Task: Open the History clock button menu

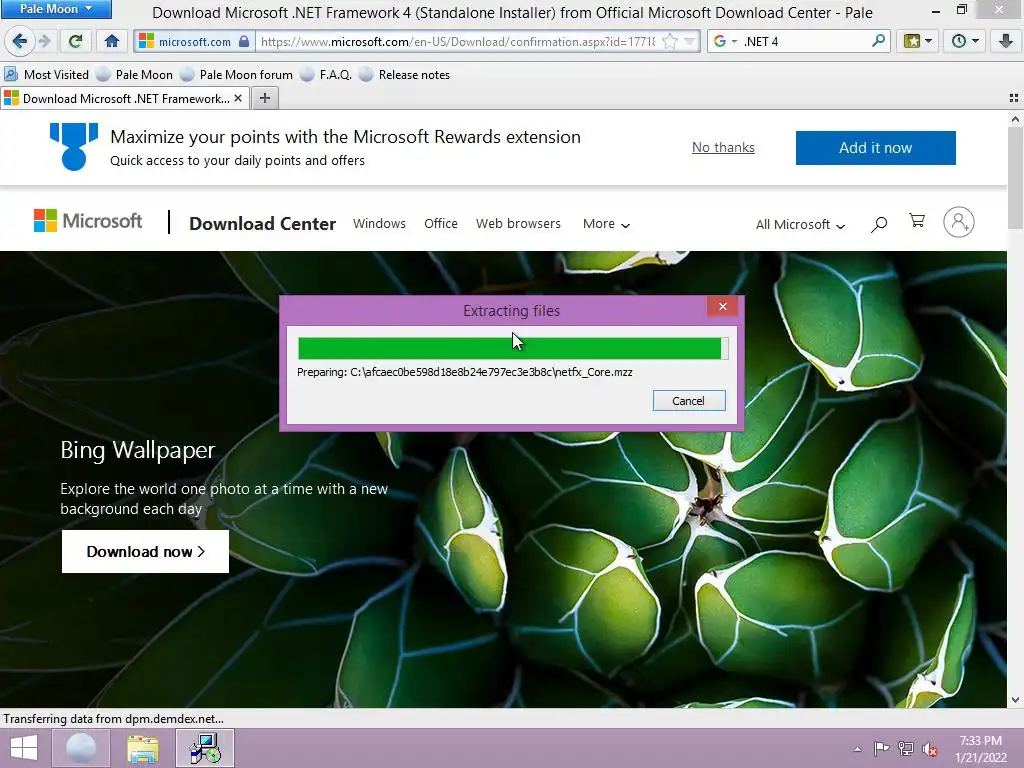Action: [x=965, y=41]
